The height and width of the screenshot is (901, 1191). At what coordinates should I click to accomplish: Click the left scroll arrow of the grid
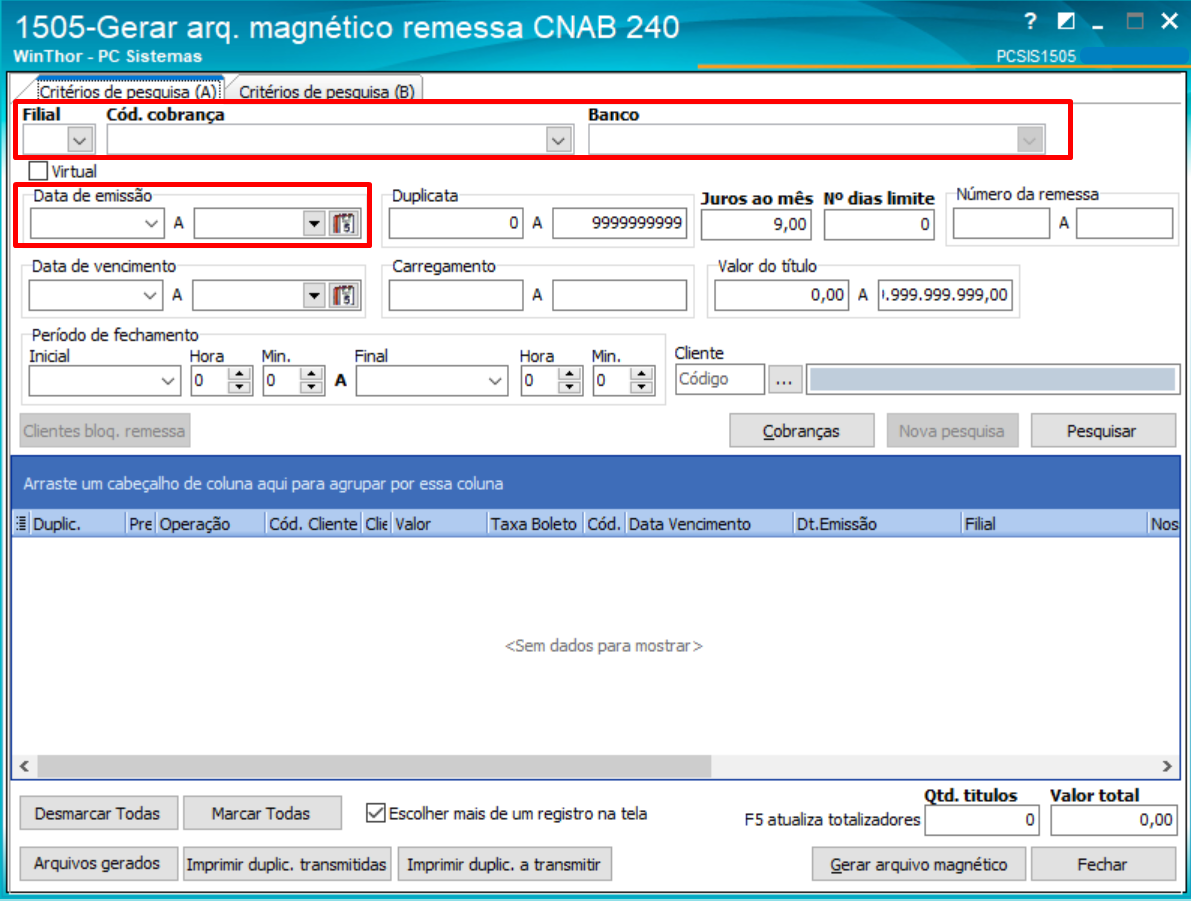pyautogui.click(x=24, y=766)
